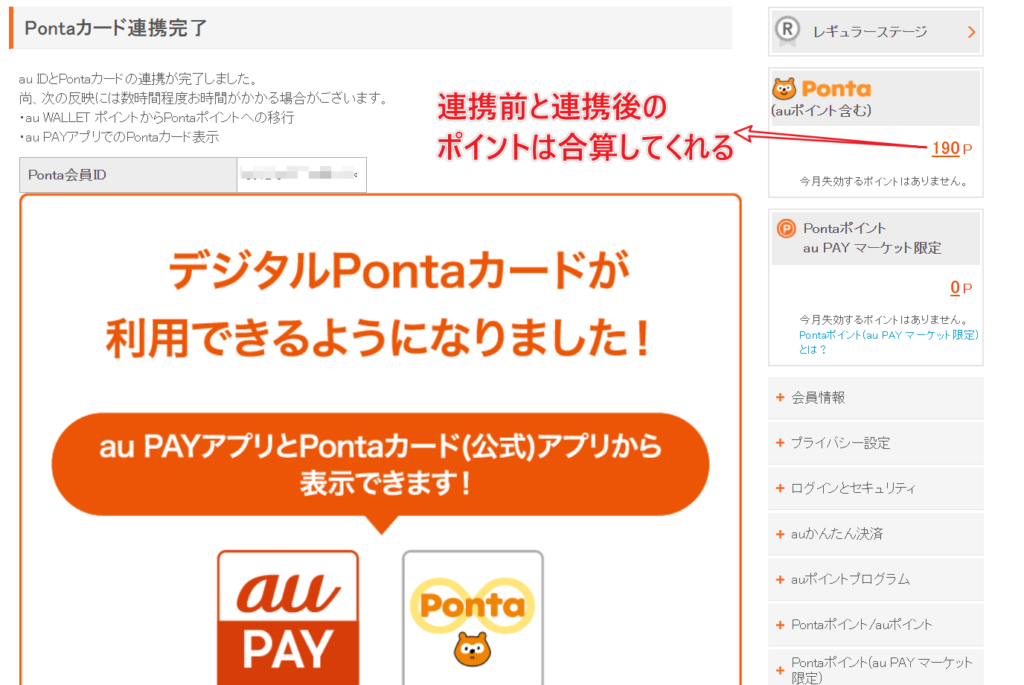Click the orange P Ponta point icon

tap(786, 229)
